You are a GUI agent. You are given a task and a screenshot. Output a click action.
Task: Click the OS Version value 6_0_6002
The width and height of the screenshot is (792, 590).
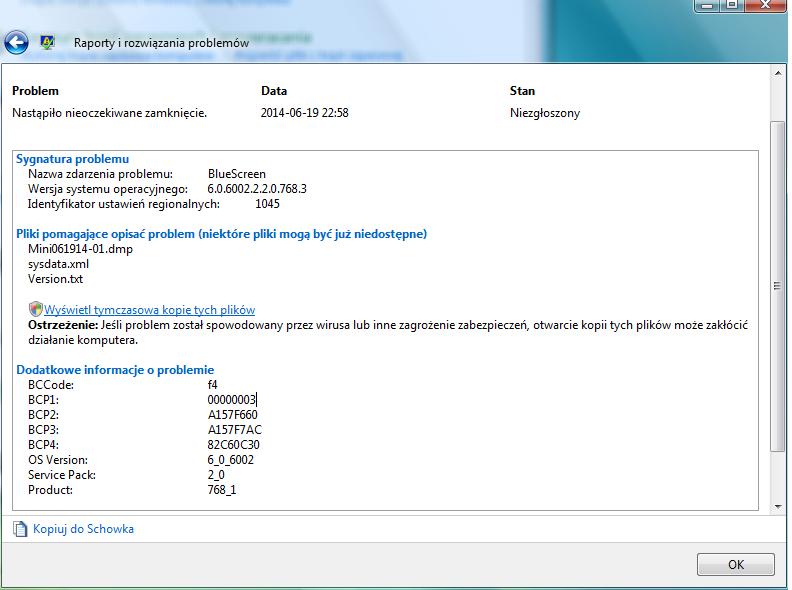[230, 460]
